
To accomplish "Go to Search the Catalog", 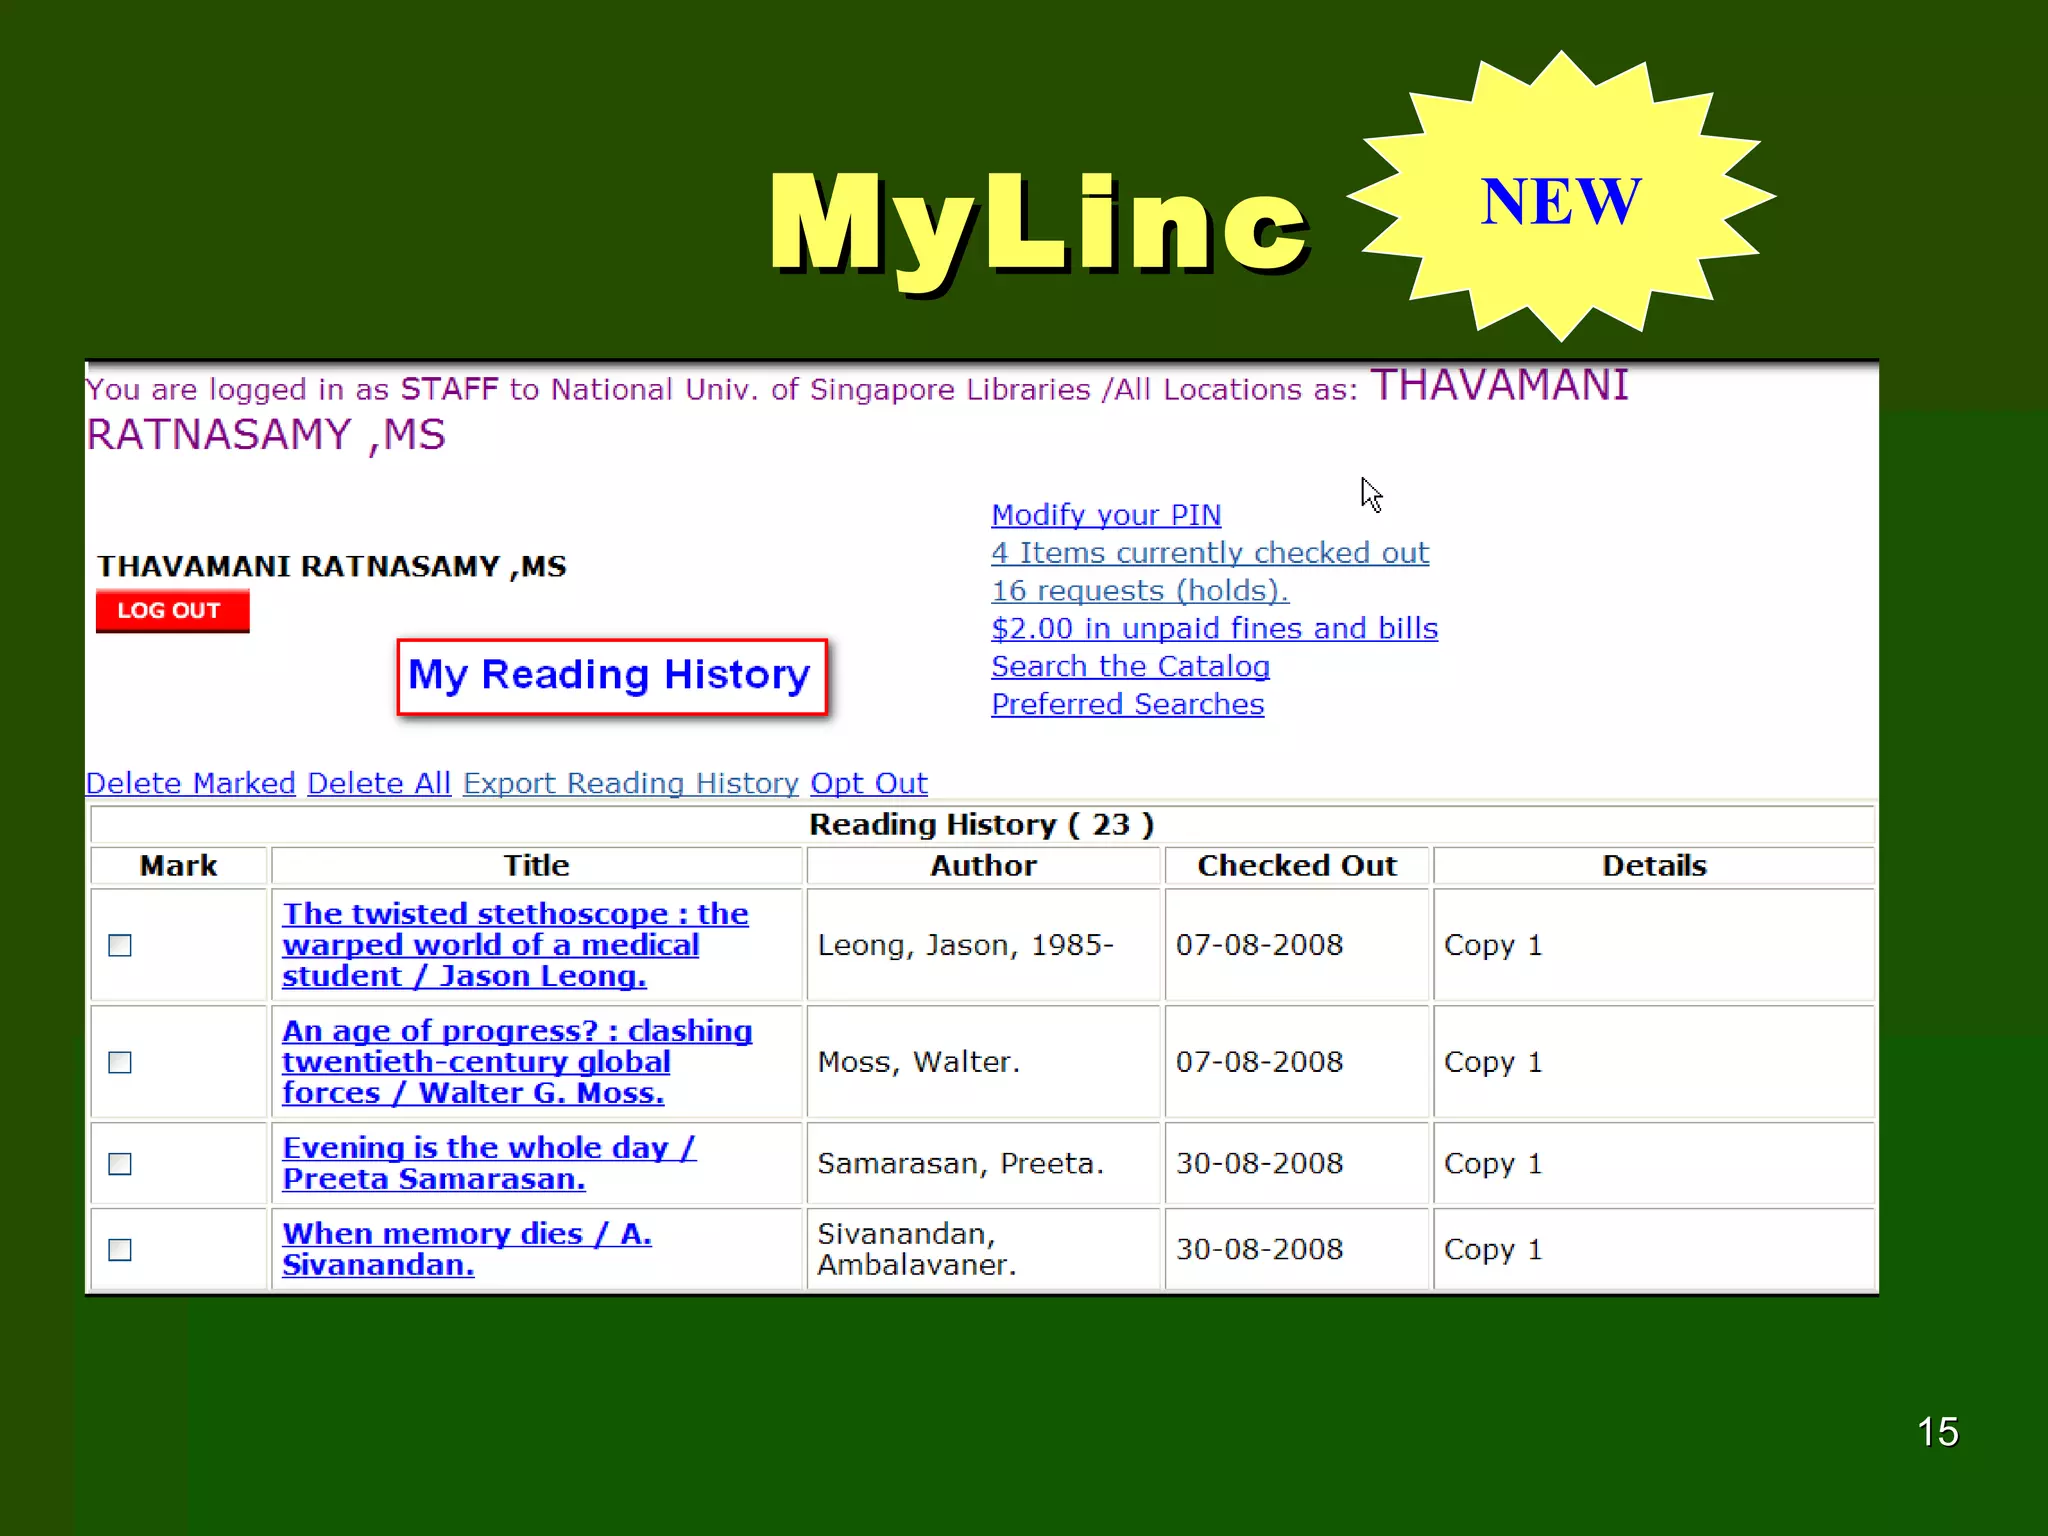I will [1130, 667].
